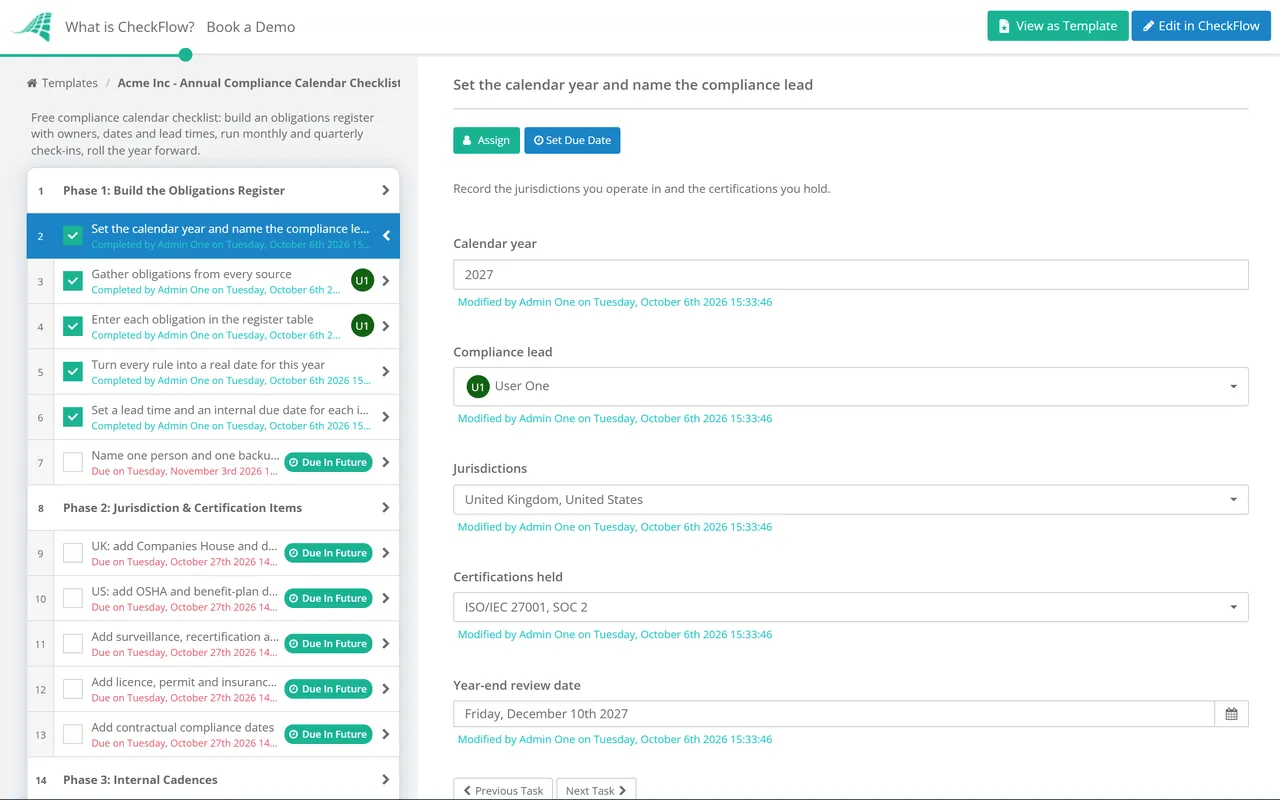Image resolution: width=1280 pixels, height=800 pixels.
Task: Click Due In Future badge on US OSHA task
Action: click(x=328, y=598)
